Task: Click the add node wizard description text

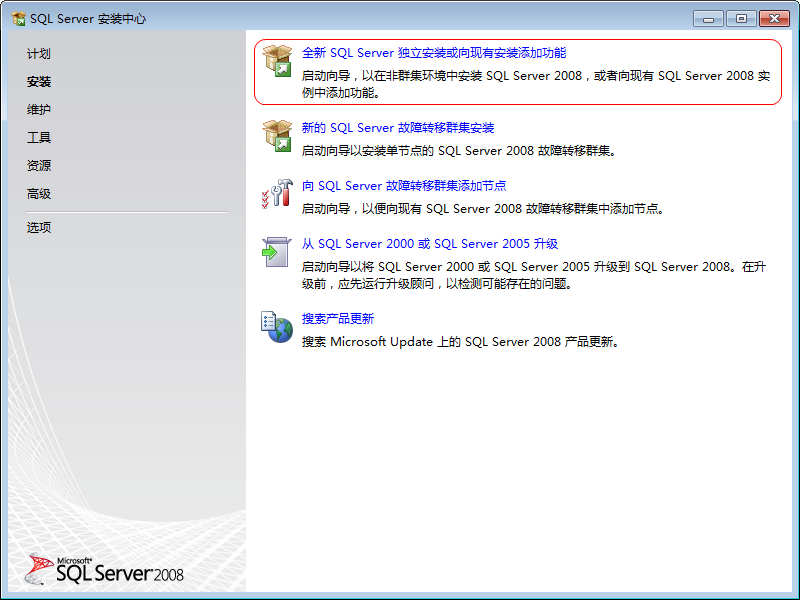Action: coord(483,209)
